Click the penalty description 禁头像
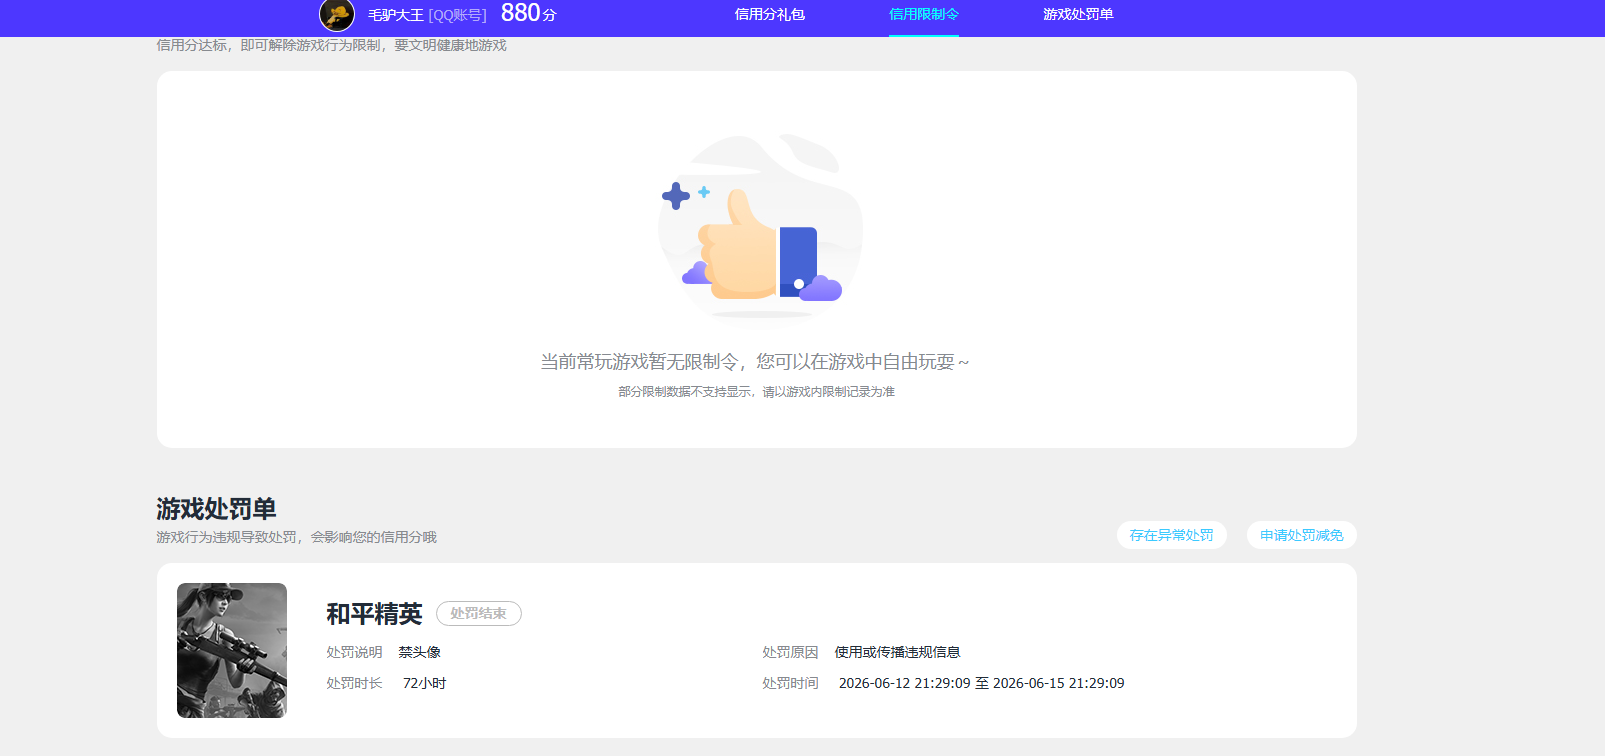Screen dimensions: 1605x756 420,652
